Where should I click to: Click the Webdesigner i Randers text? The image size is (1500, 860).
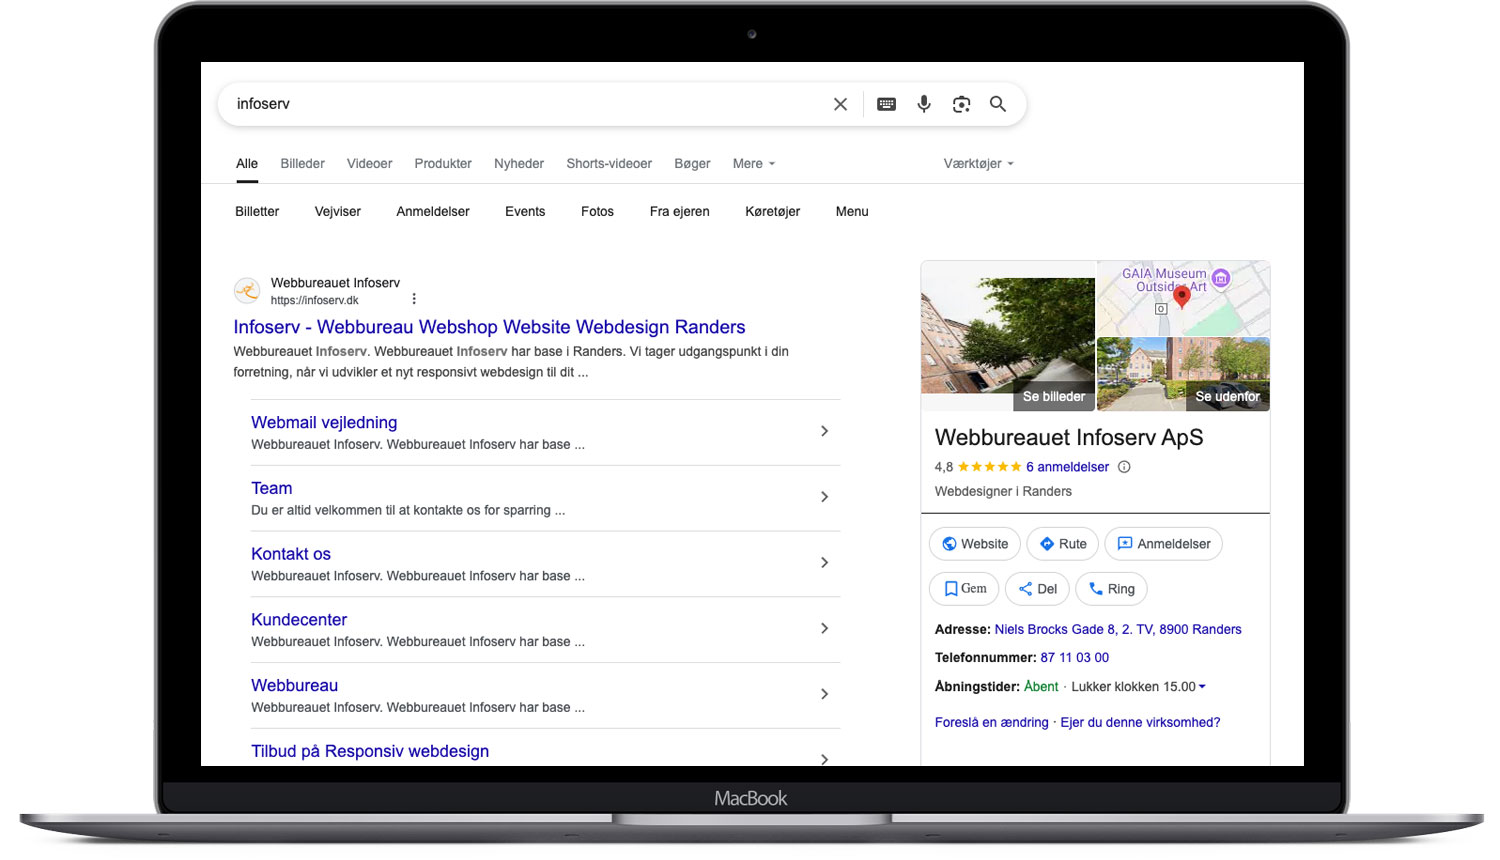1003,492
